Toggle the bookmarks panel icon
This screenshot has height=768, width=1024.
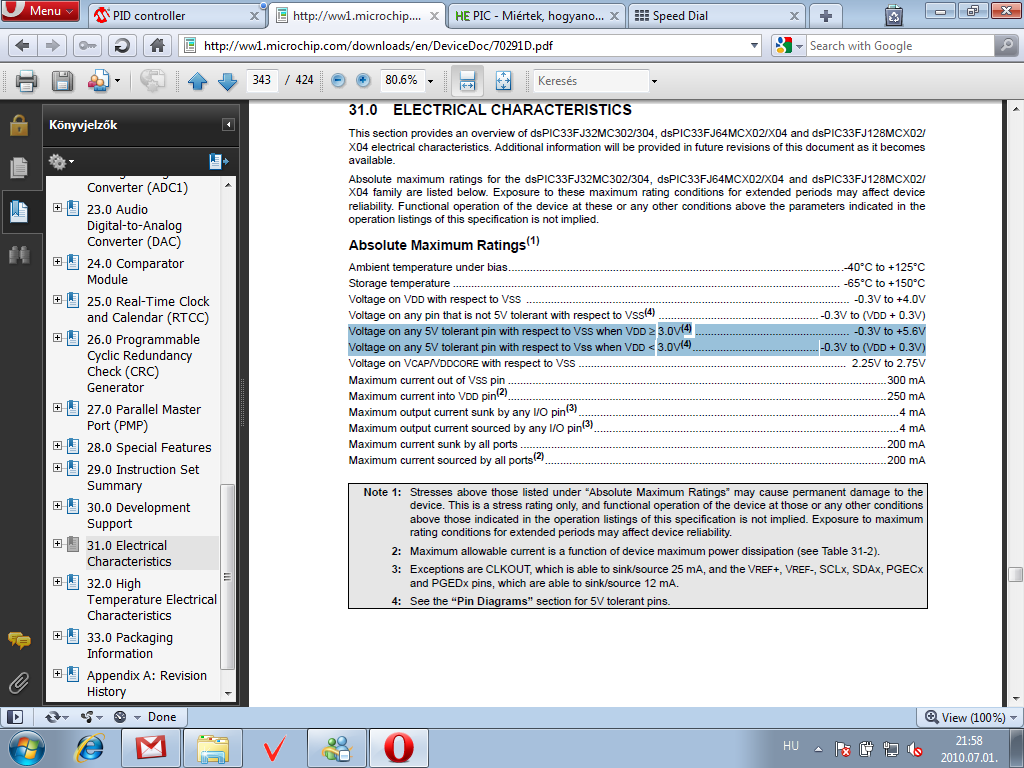[x=19, y=212]
